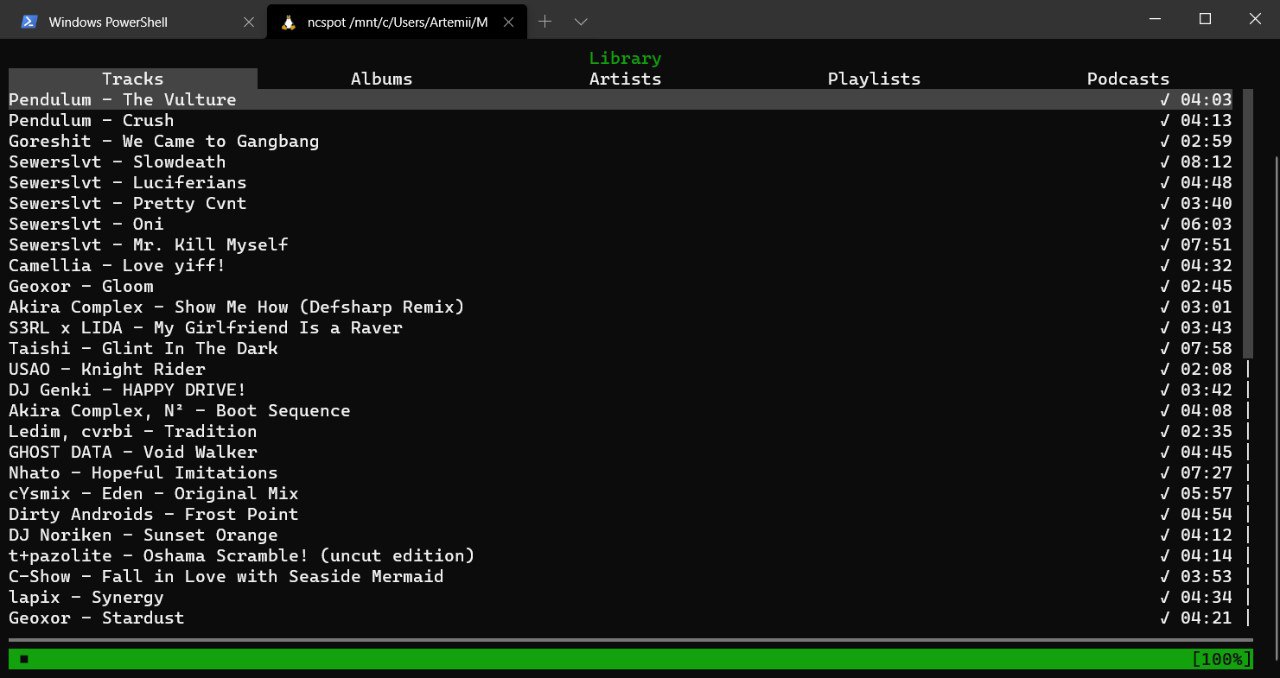
Task: Click the PowerShell icon on first tab
Action: coord(30,22)
